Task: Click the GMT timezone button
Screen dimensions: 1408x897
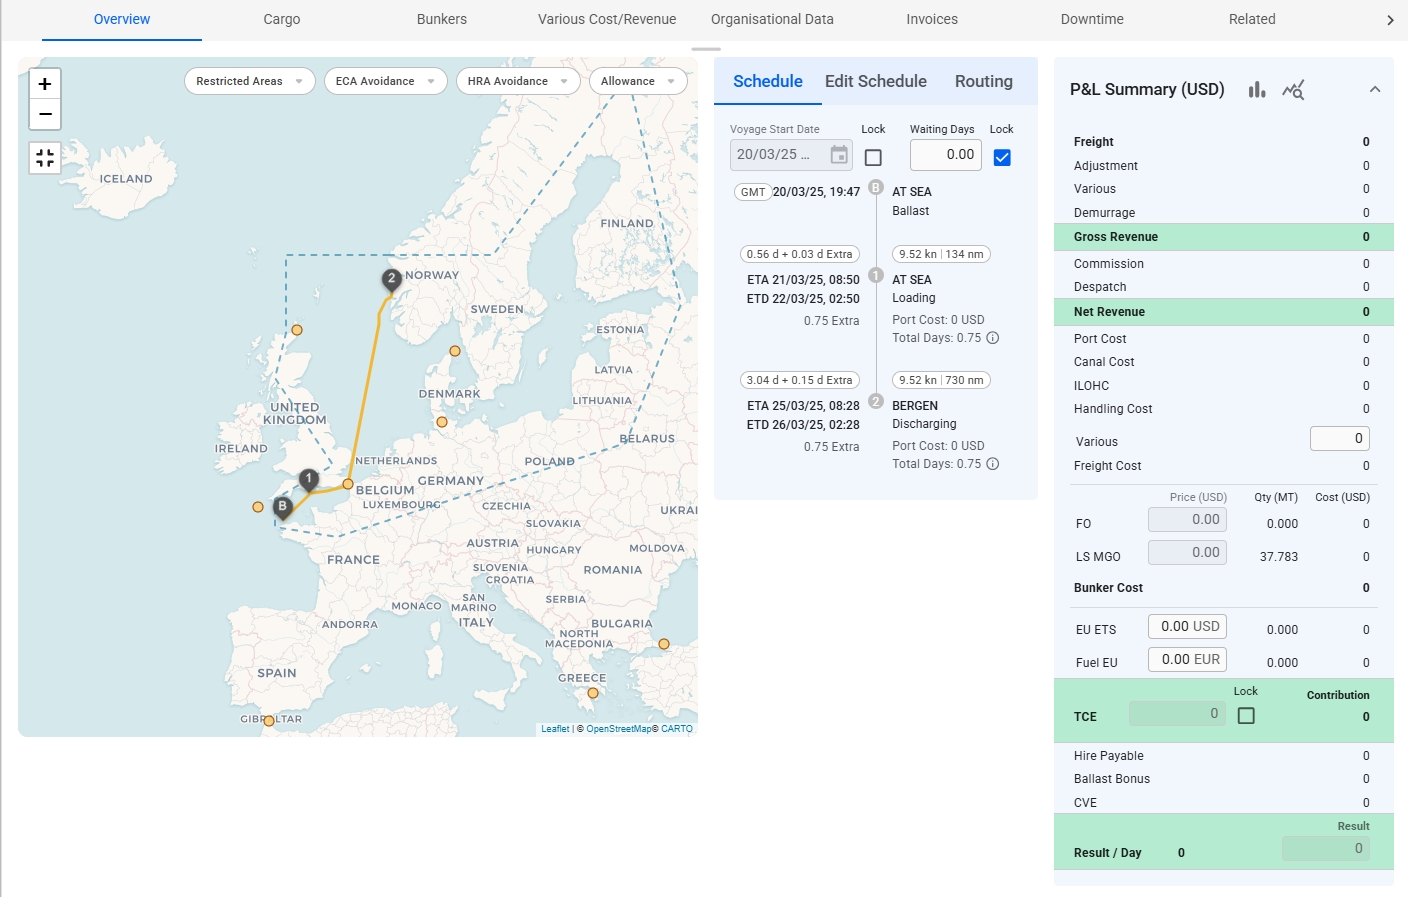Action: [753, 192]
